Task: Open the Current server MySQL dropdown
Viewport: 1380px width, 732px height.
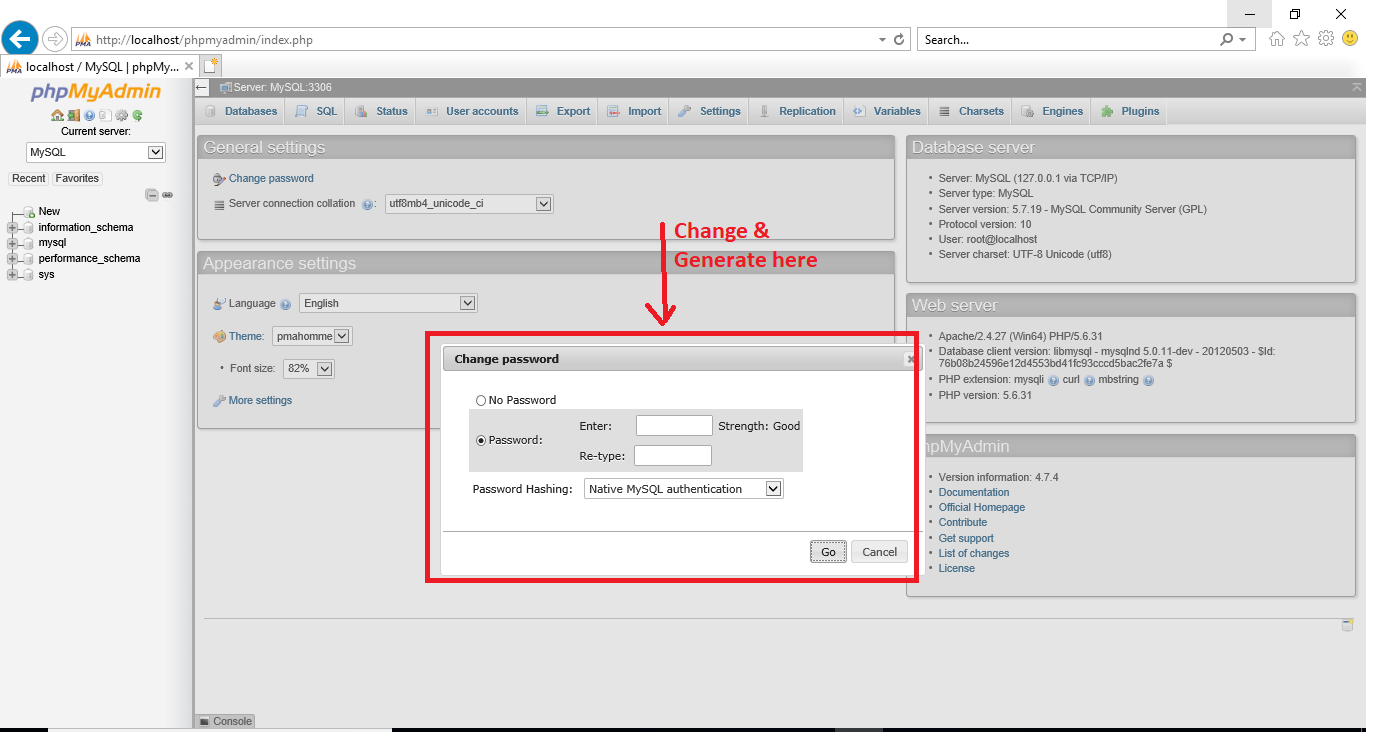Action: pyautogui.click(x=96, y=153)
